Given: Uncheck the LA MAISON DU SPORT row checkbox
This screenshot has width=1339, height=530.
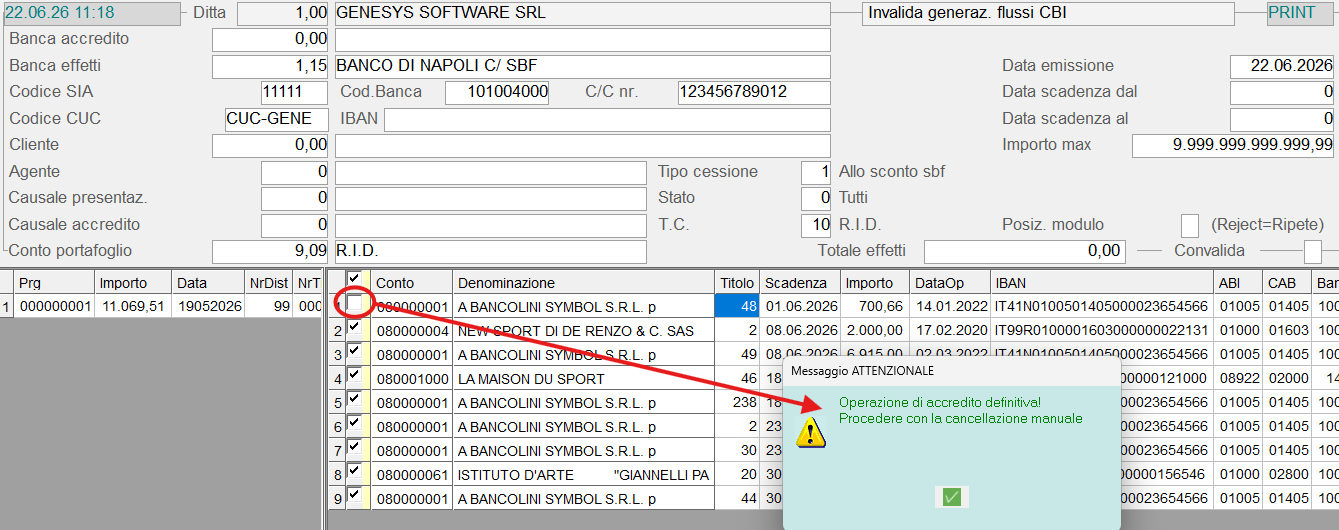Looking at the screenshot, I should click(354, 376).
